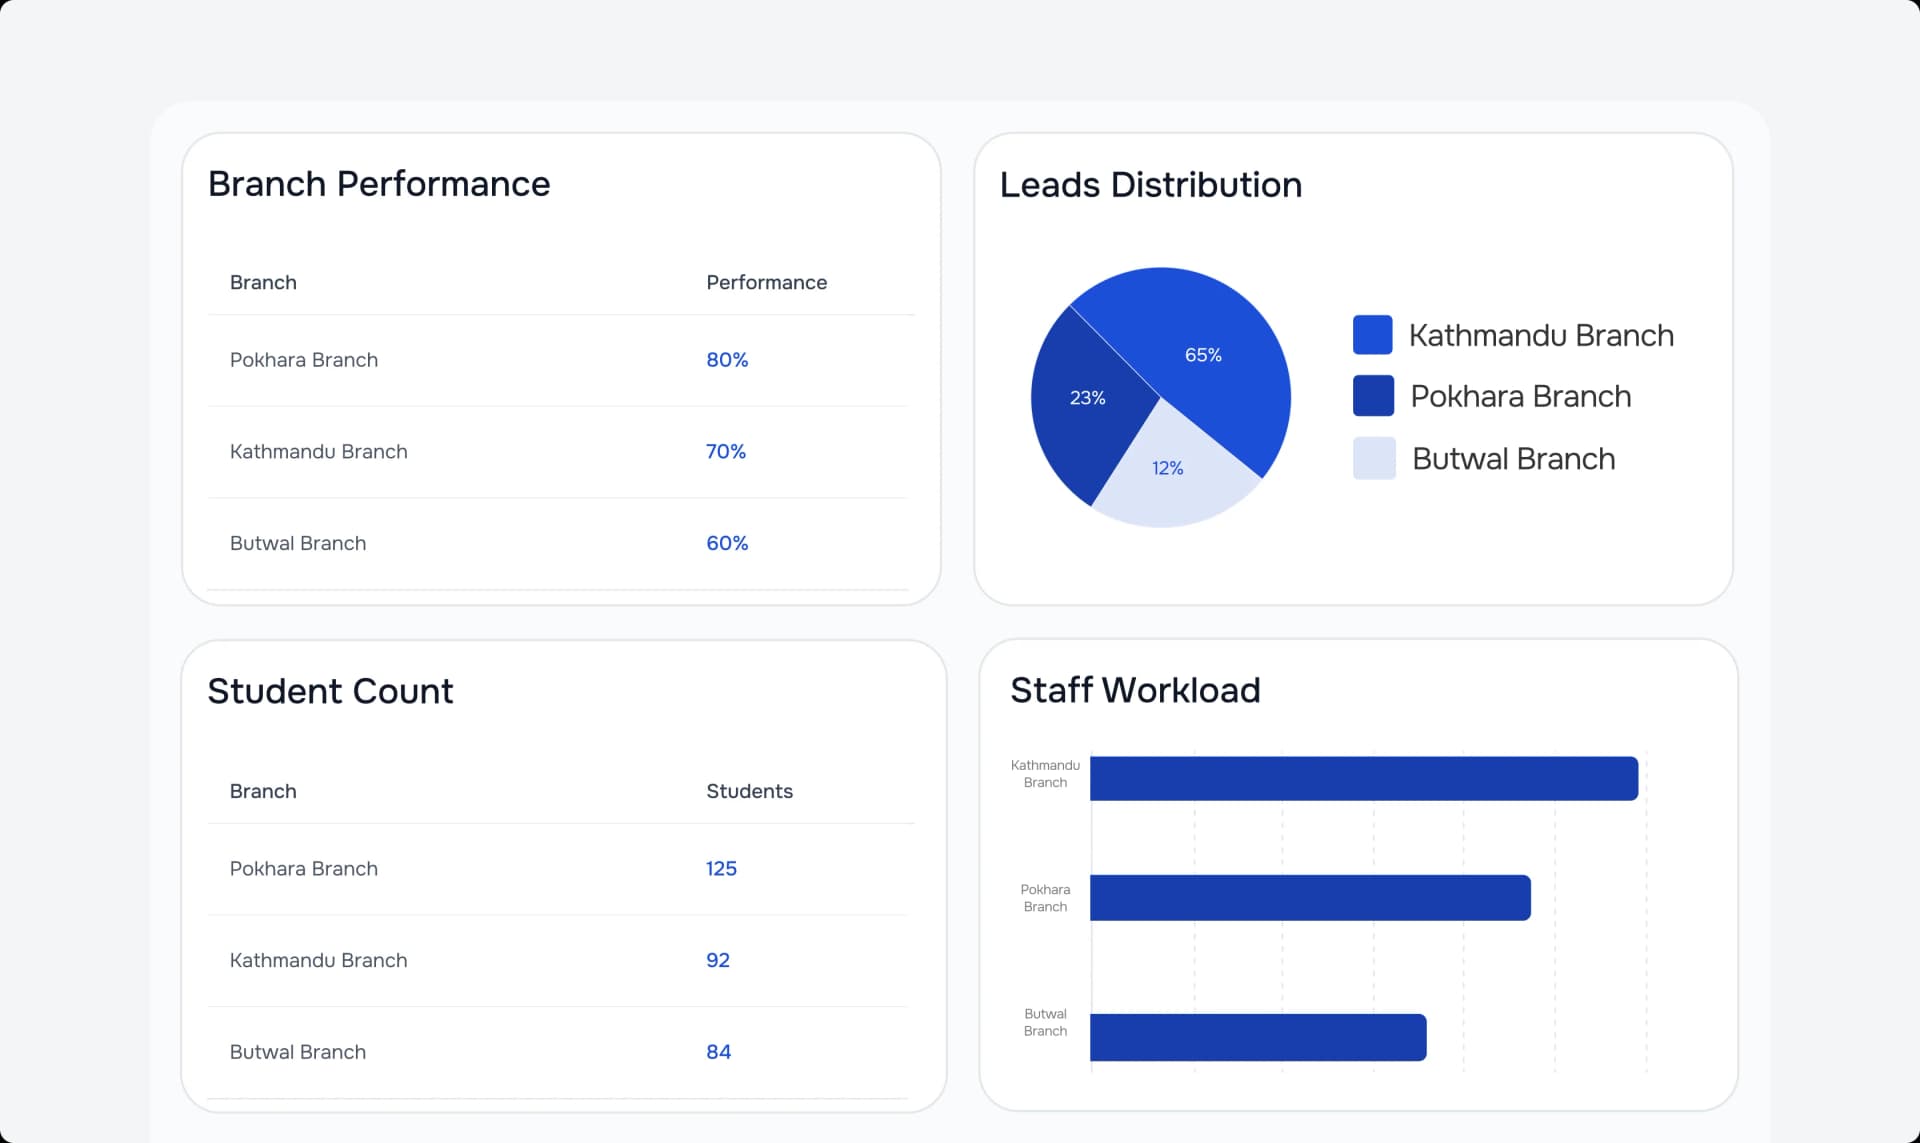The width and height of the screenshot is (1920, 1143).
Task: Open the Leads Distribution panel title
Action: pyautogui.click(x=1151, y=184)
